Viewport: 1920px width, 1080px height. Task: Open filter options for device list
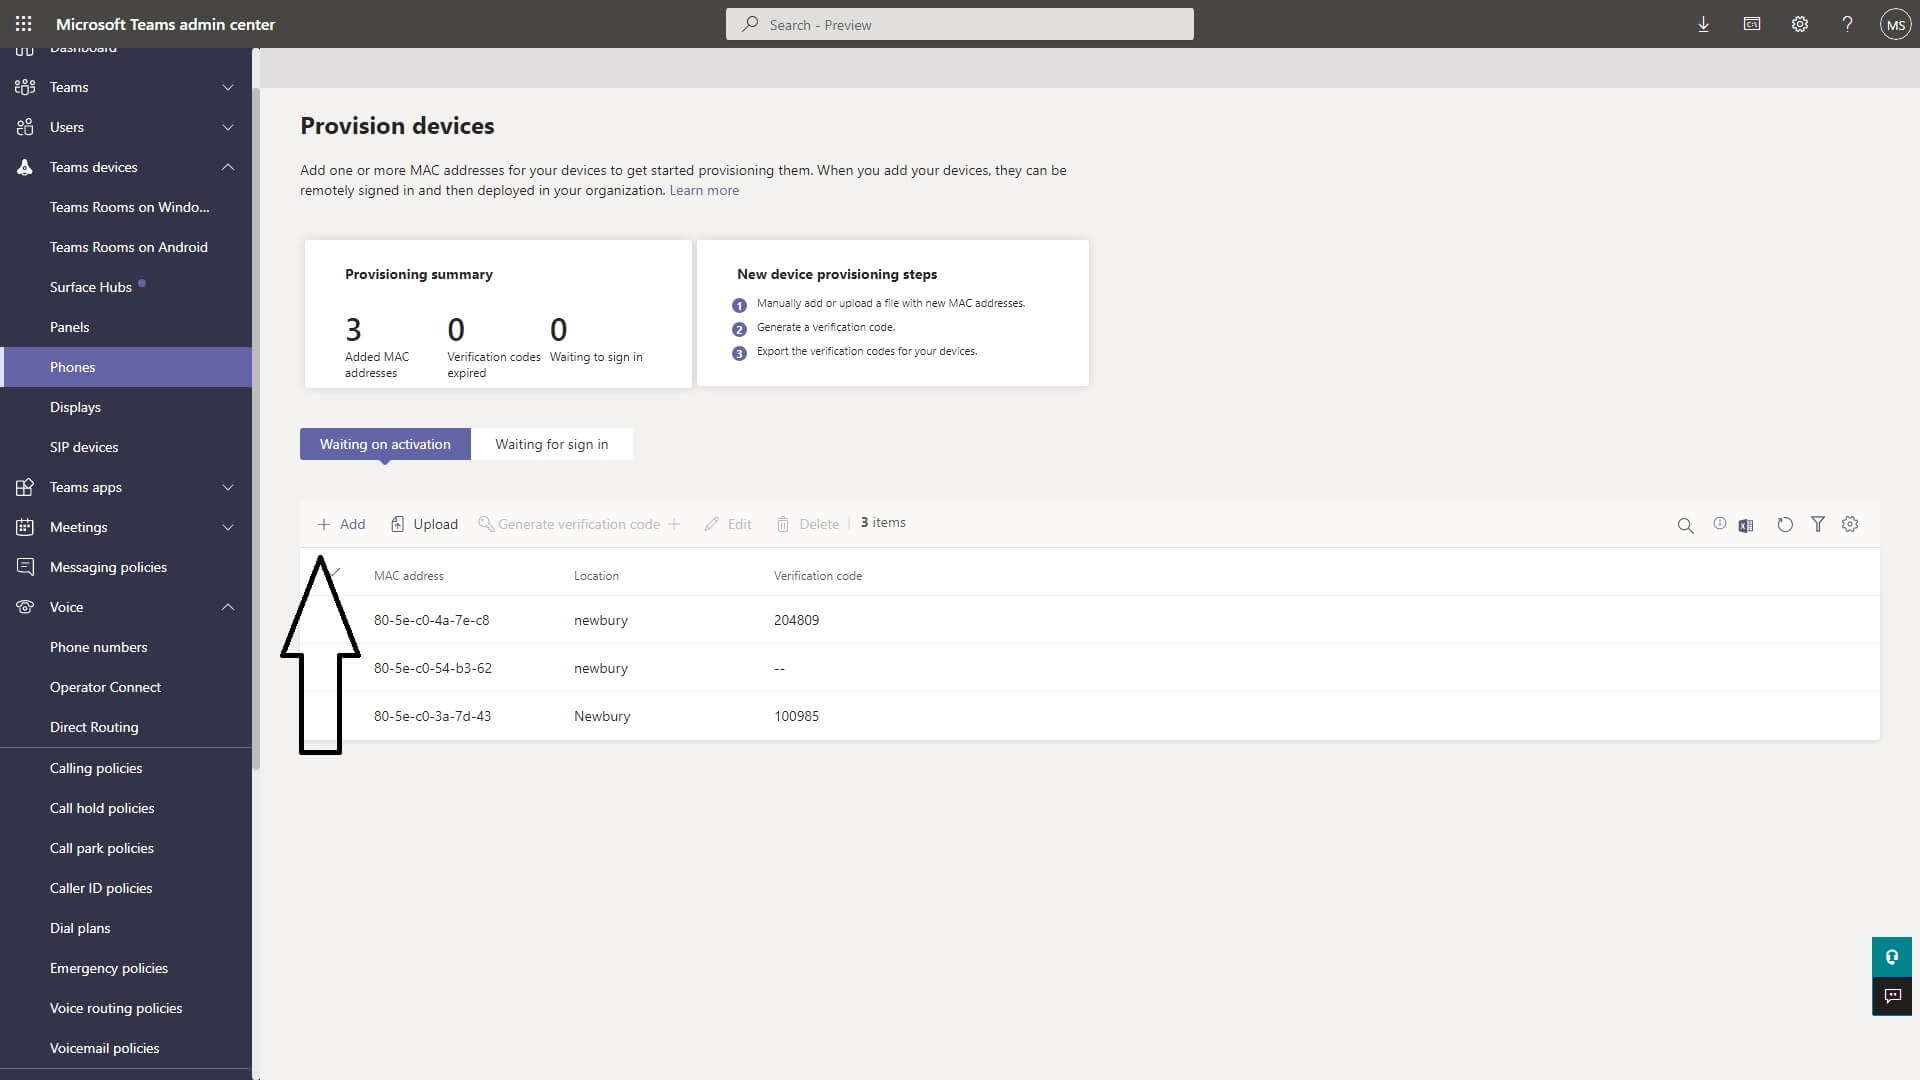pos(1818,524)
